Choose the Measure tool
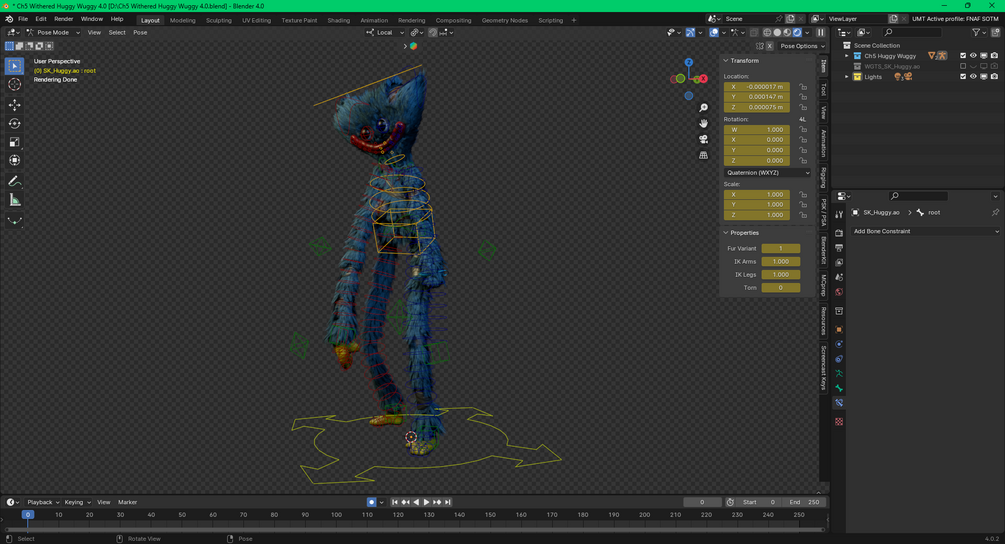Viewport: 1005px width, 544px height. point(15,200)
